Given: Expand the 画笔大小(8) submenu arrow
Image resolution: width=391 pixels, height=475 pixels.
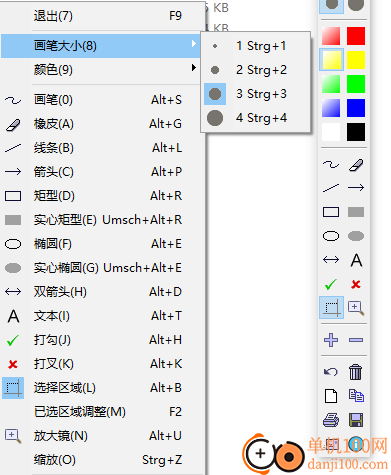Looking at the screenshot, I should pyautogui.click(x=194, y=44).
